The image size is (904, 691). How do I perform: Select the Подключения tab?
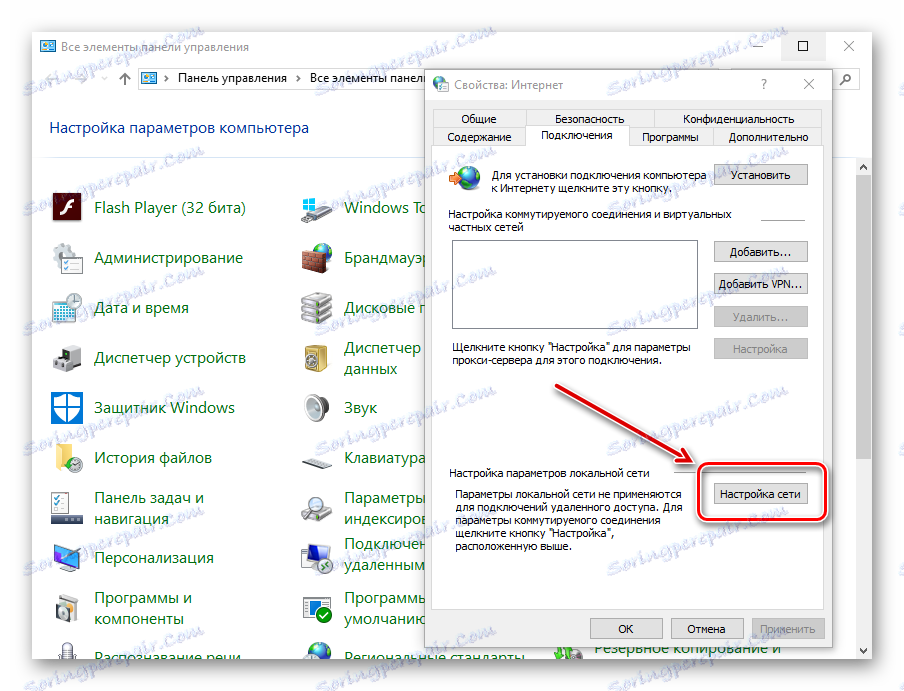click(x=577, y=135)
